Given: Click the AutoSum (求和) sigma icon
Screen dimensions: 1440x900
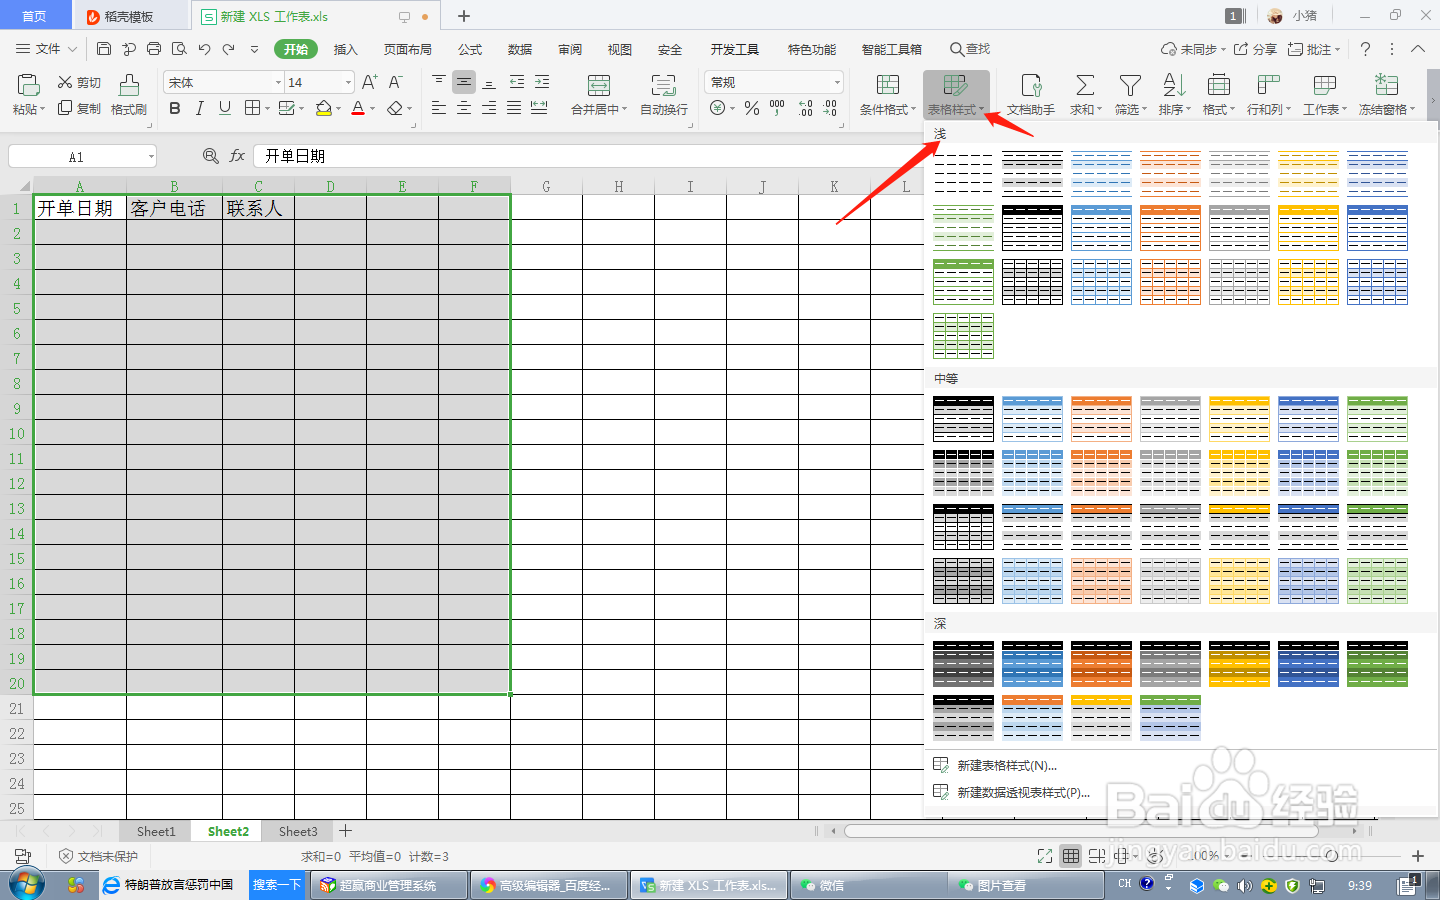Looking at the screenshot, I should tap(1085, 86).
